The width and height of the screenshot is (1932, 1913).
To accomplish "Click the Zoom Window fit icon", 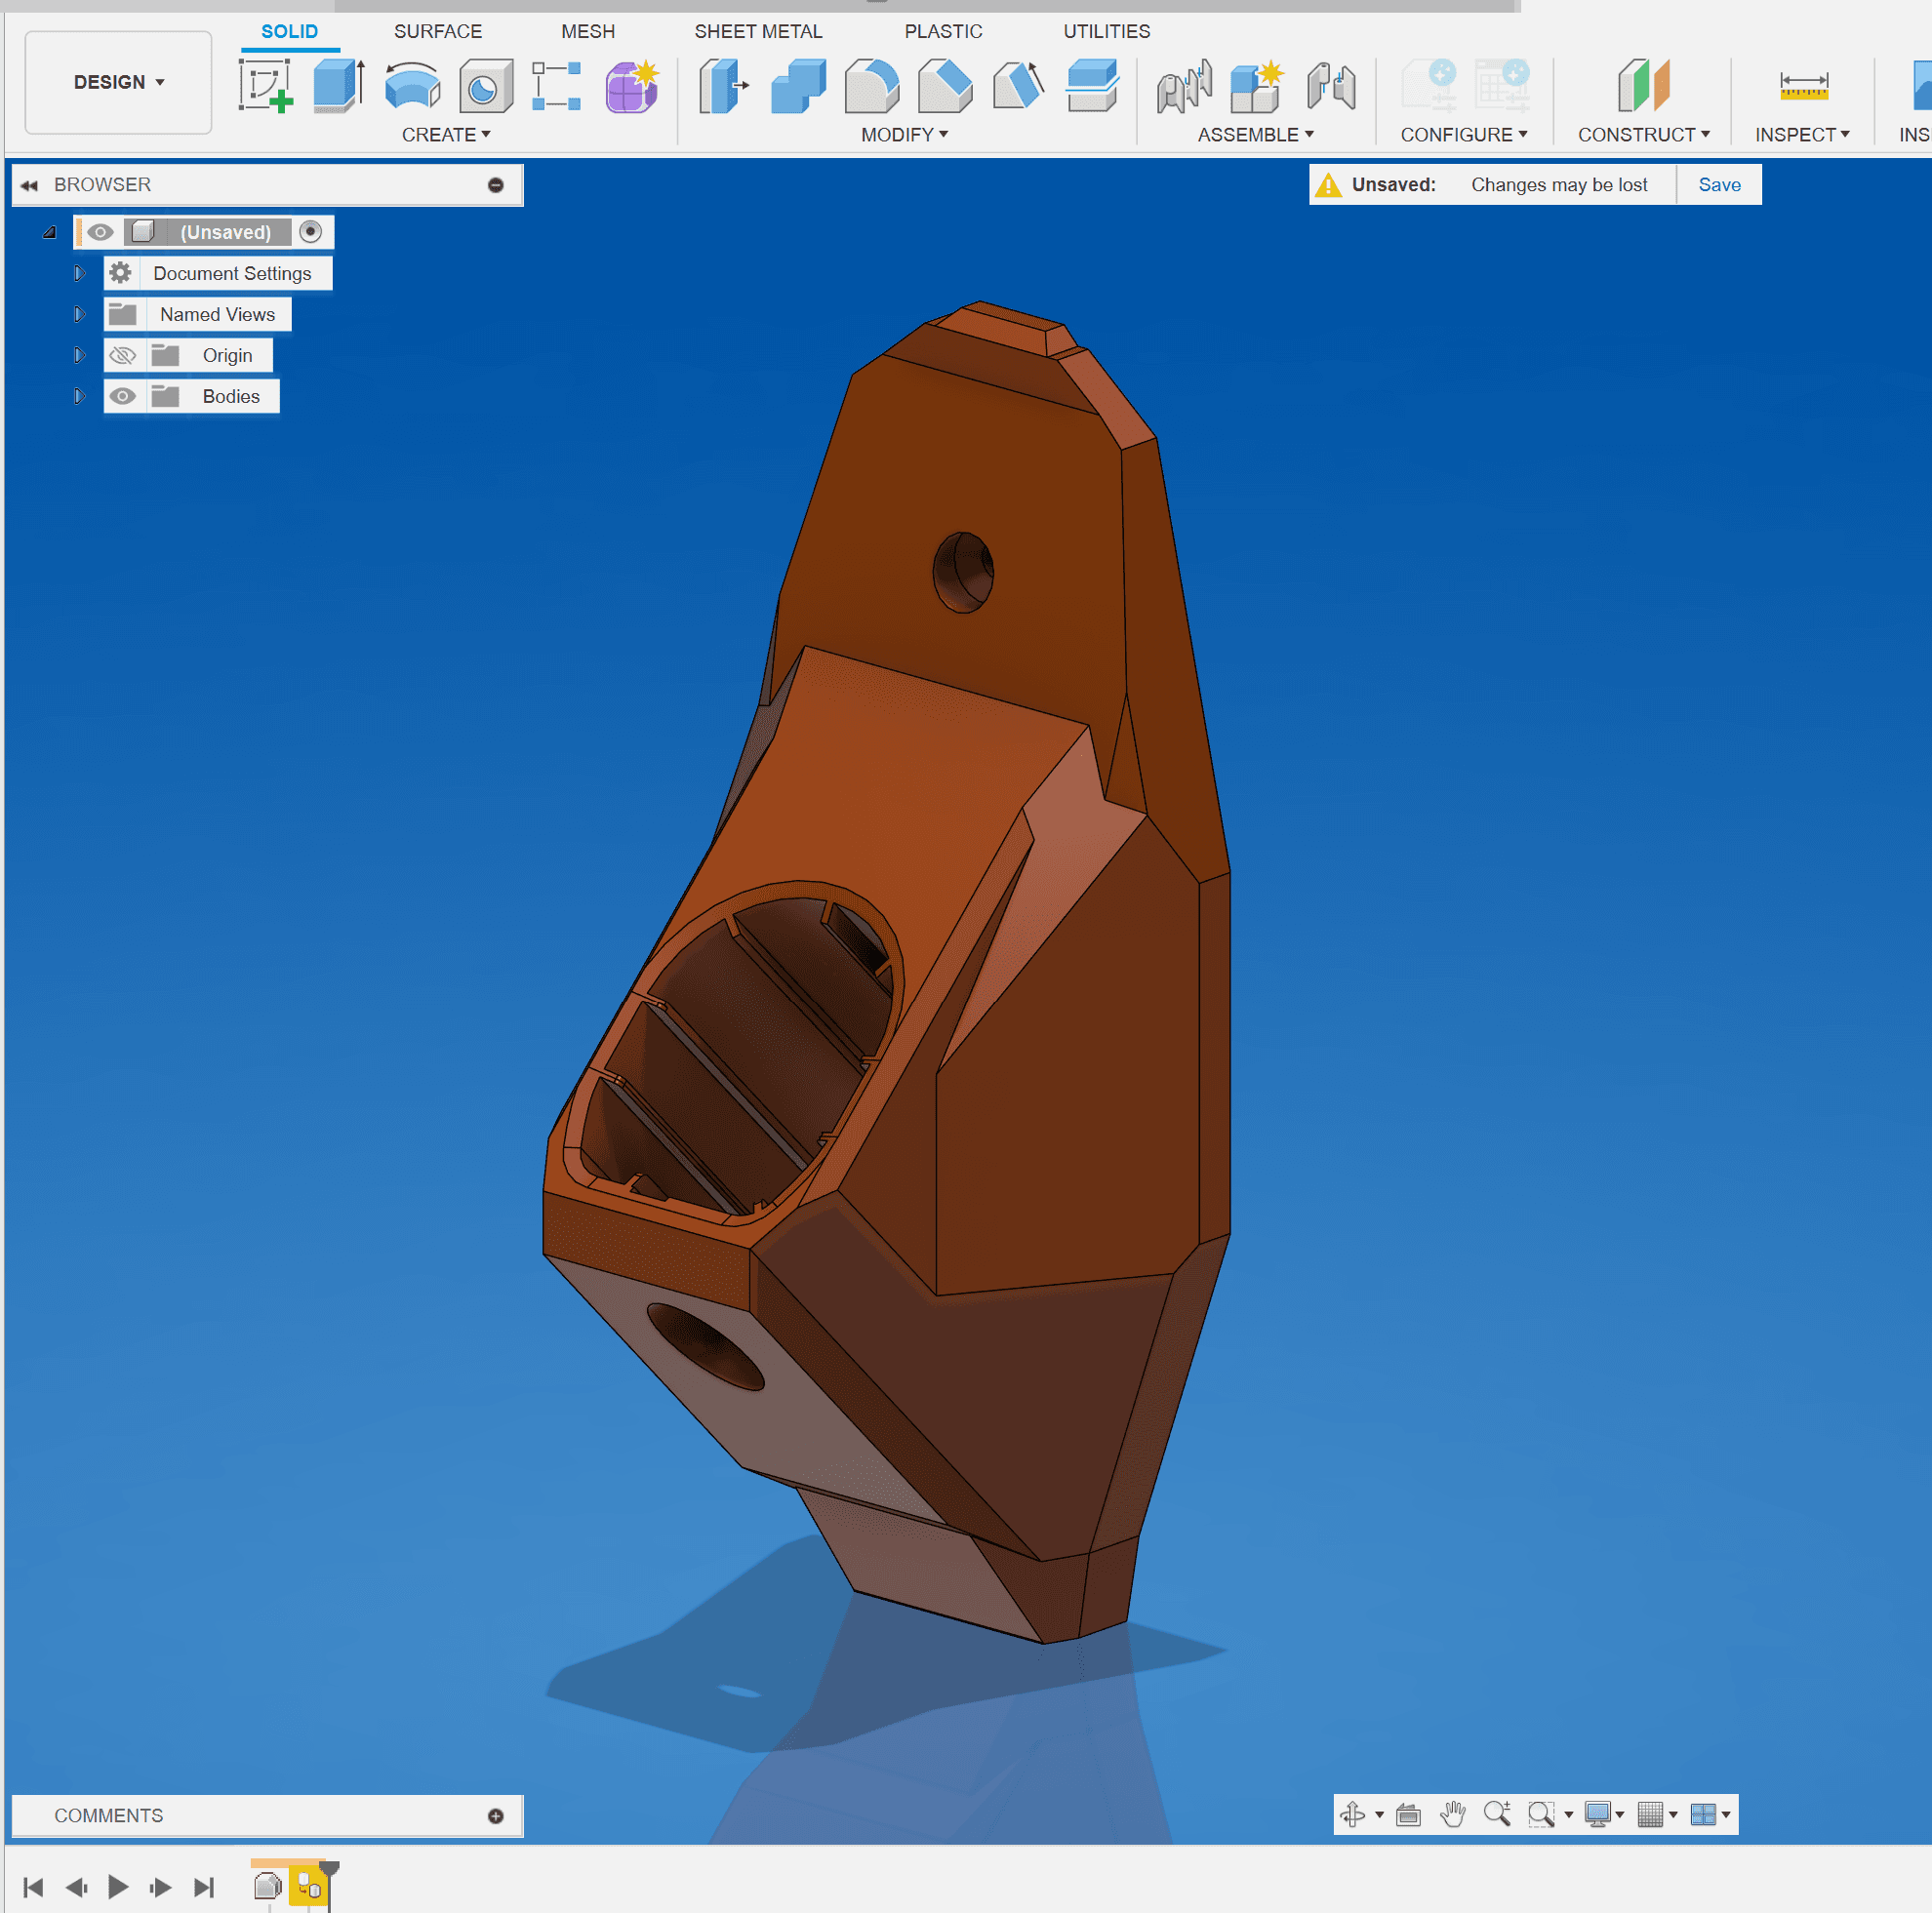I will pos(1541,1814).
